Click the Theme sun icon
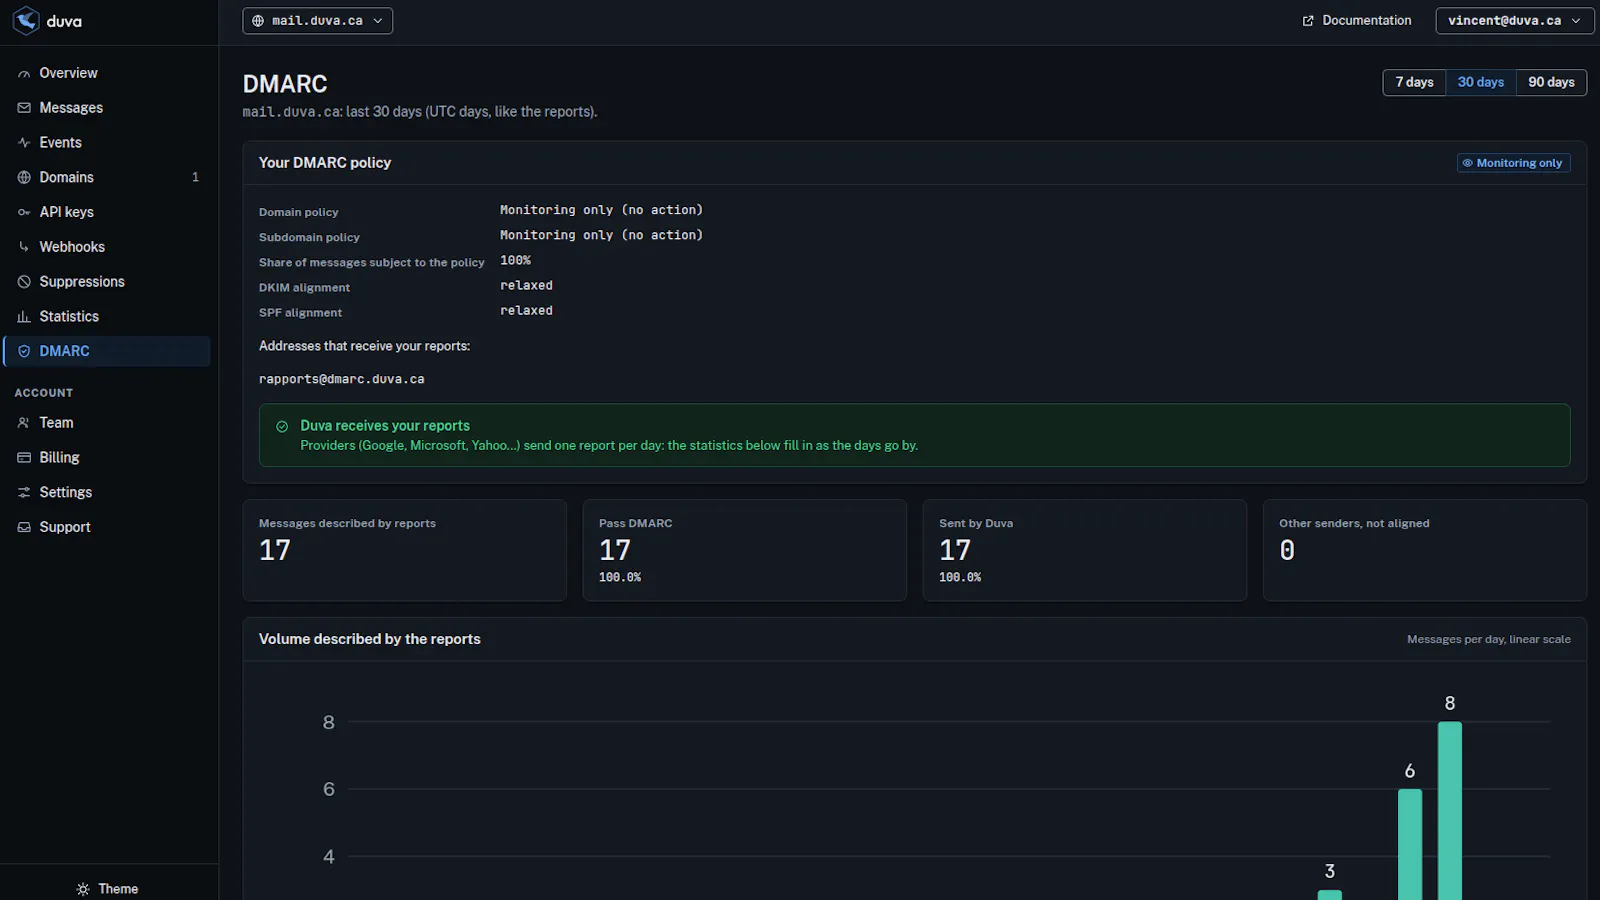Viewport: 1600px width, 900px height. pyautogui.click(x=83, y=889)
